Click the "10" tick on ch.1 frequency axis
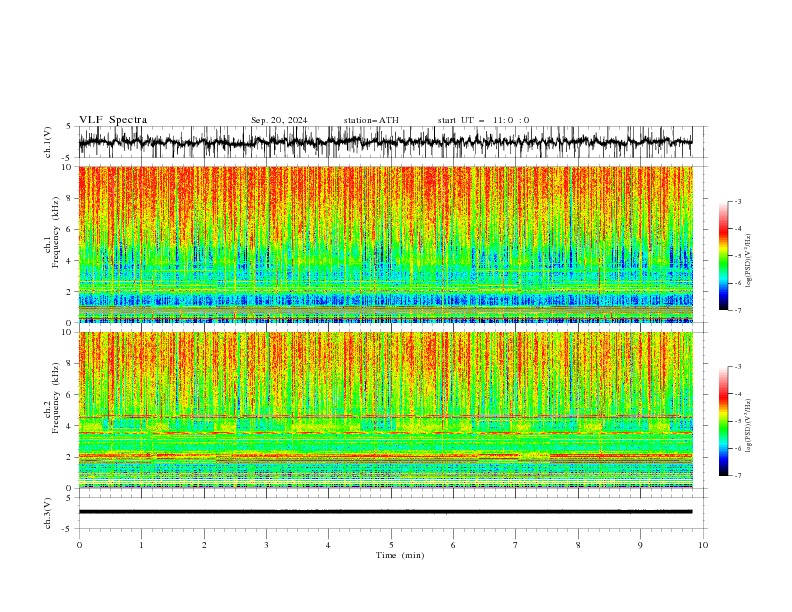The width and height of the screenshot is (792, 612). point(68,167)
